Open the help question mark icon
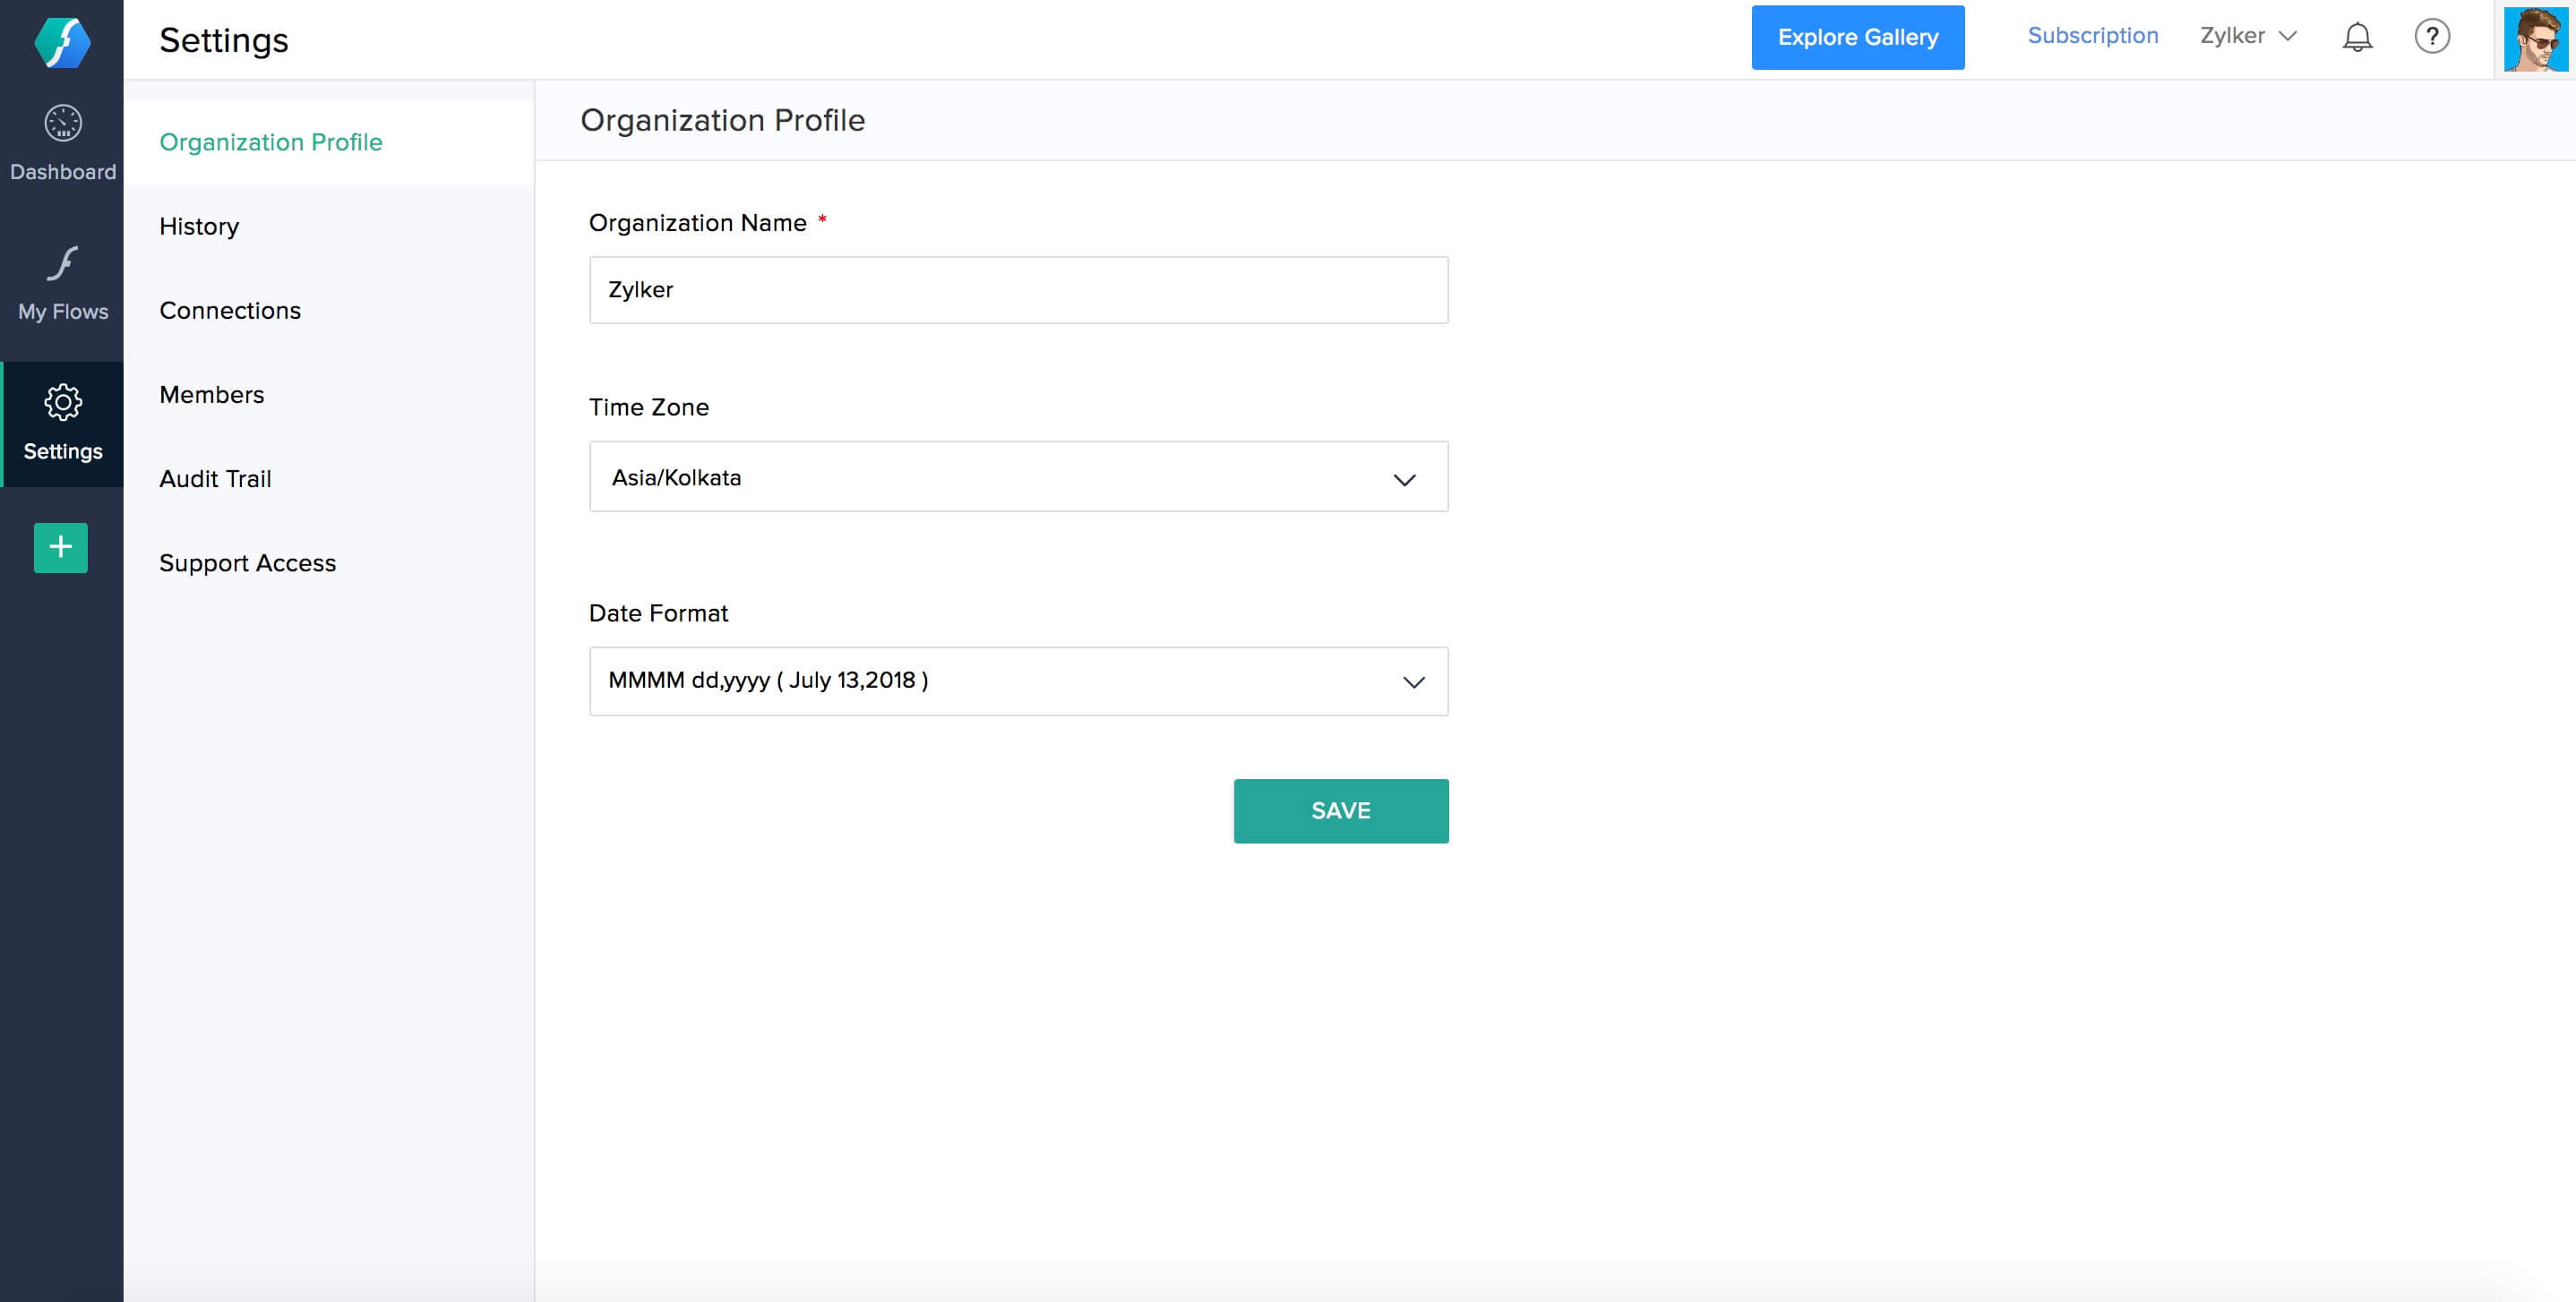This screenshot has height=1302, width=2576. tap(2432, 37)
